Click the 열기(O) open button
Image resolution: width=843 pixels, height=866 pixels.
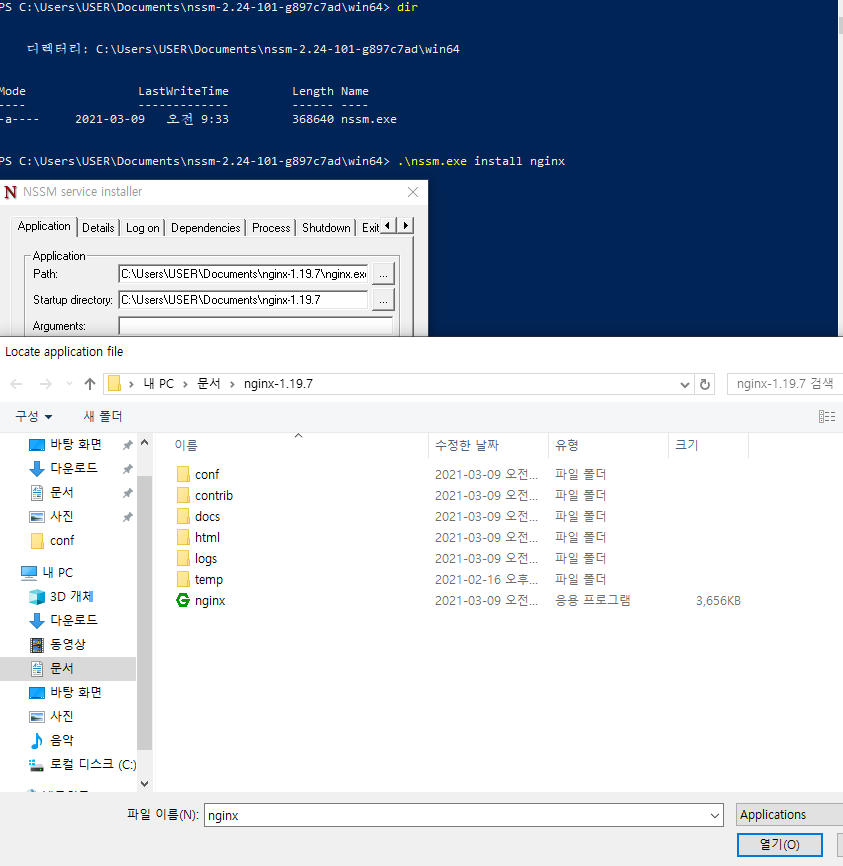click(x=779, y=844)
